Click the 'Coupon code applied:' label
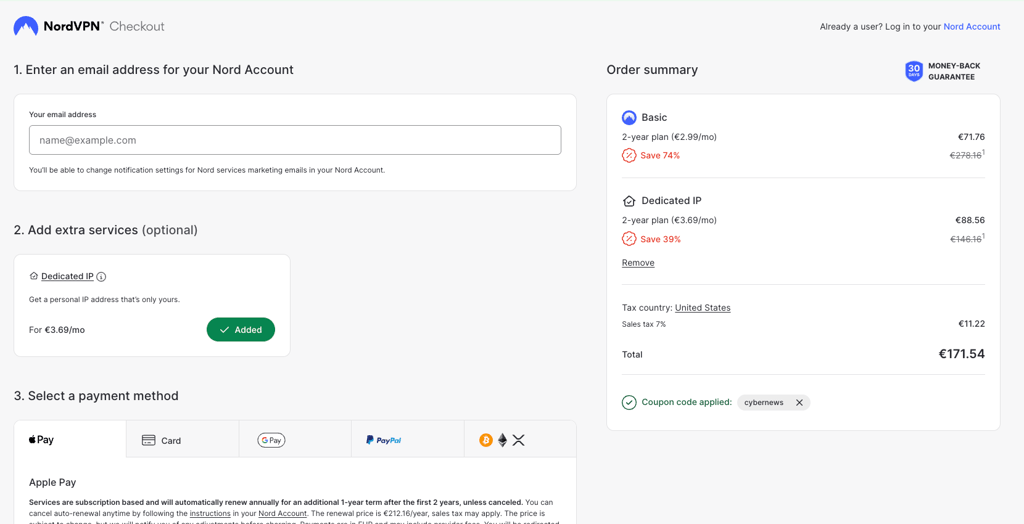Image resolution: width=1024 pixels, height=524 pixels. [x=686, y=402]
